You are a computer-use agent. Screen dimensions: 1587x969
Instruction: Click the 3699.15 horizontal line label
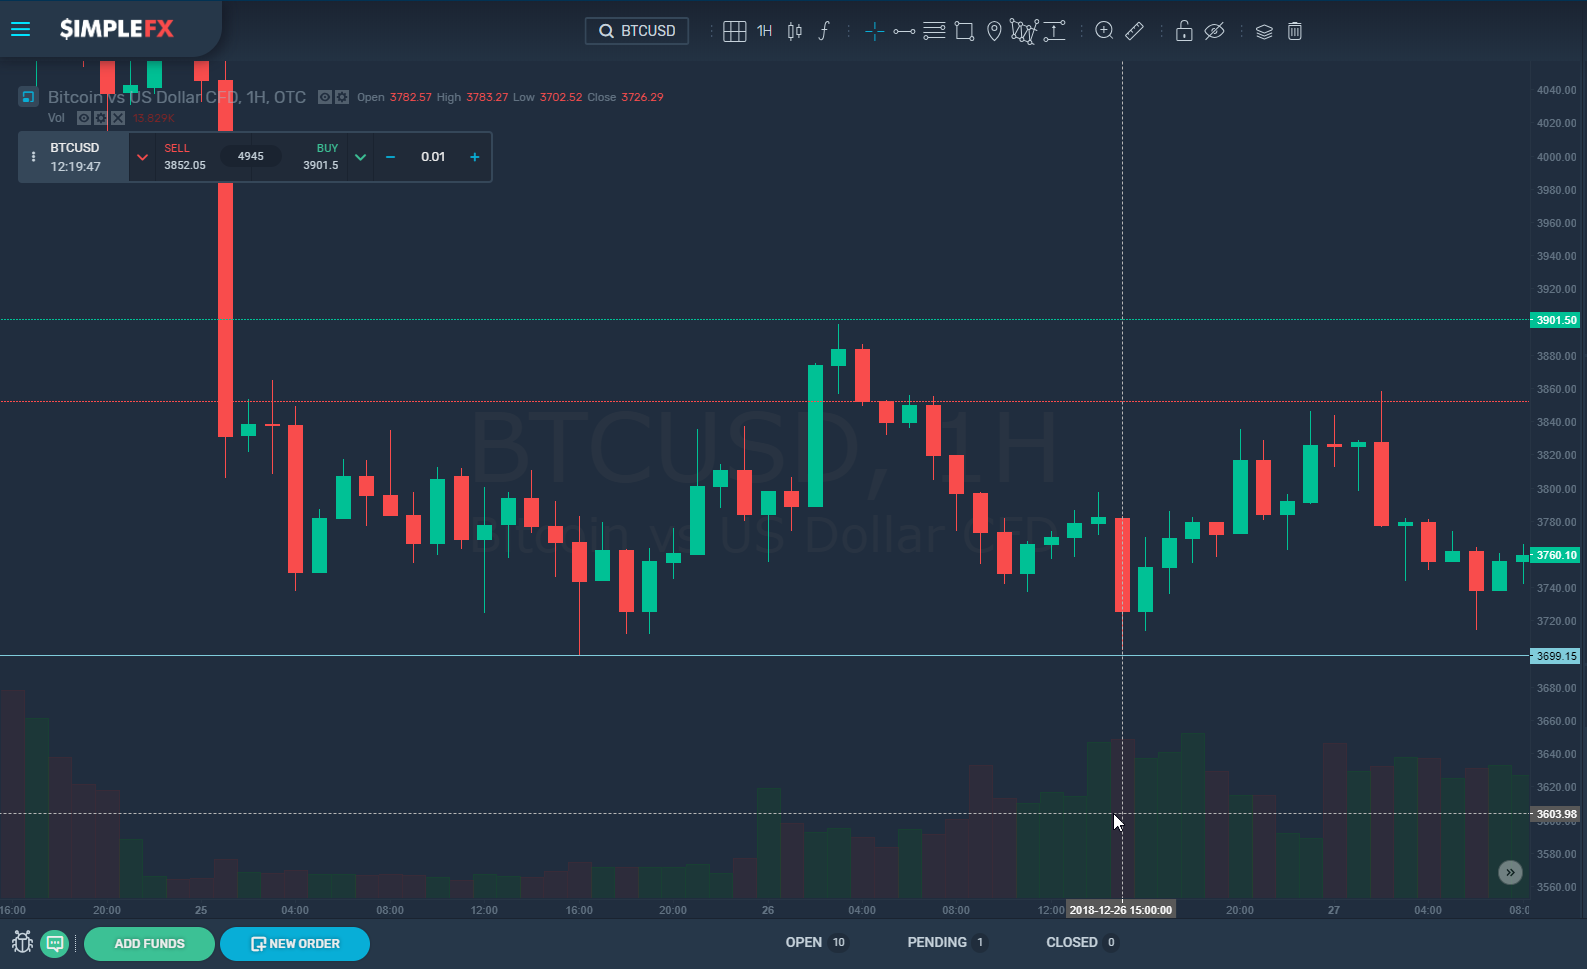point(1555,656)
